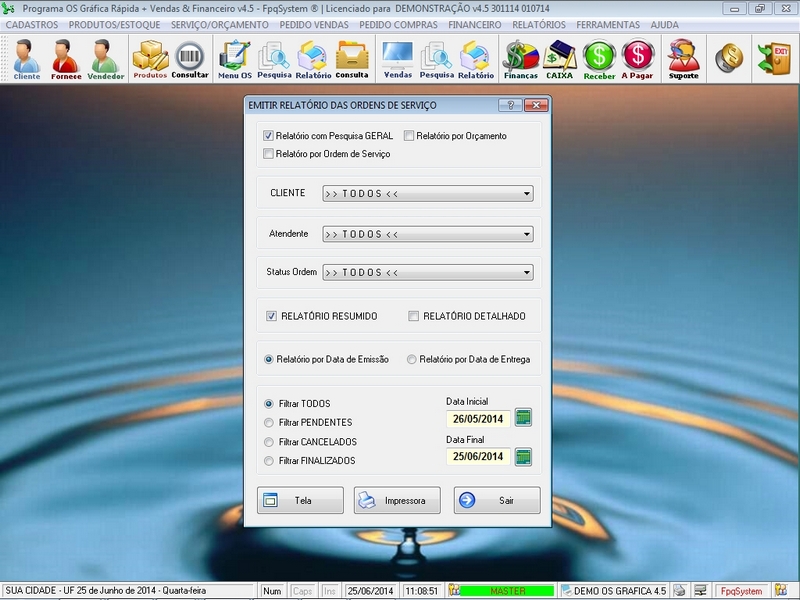Click the Impressora button
Viewport: 800px width, 600px height.
(397, 500)
